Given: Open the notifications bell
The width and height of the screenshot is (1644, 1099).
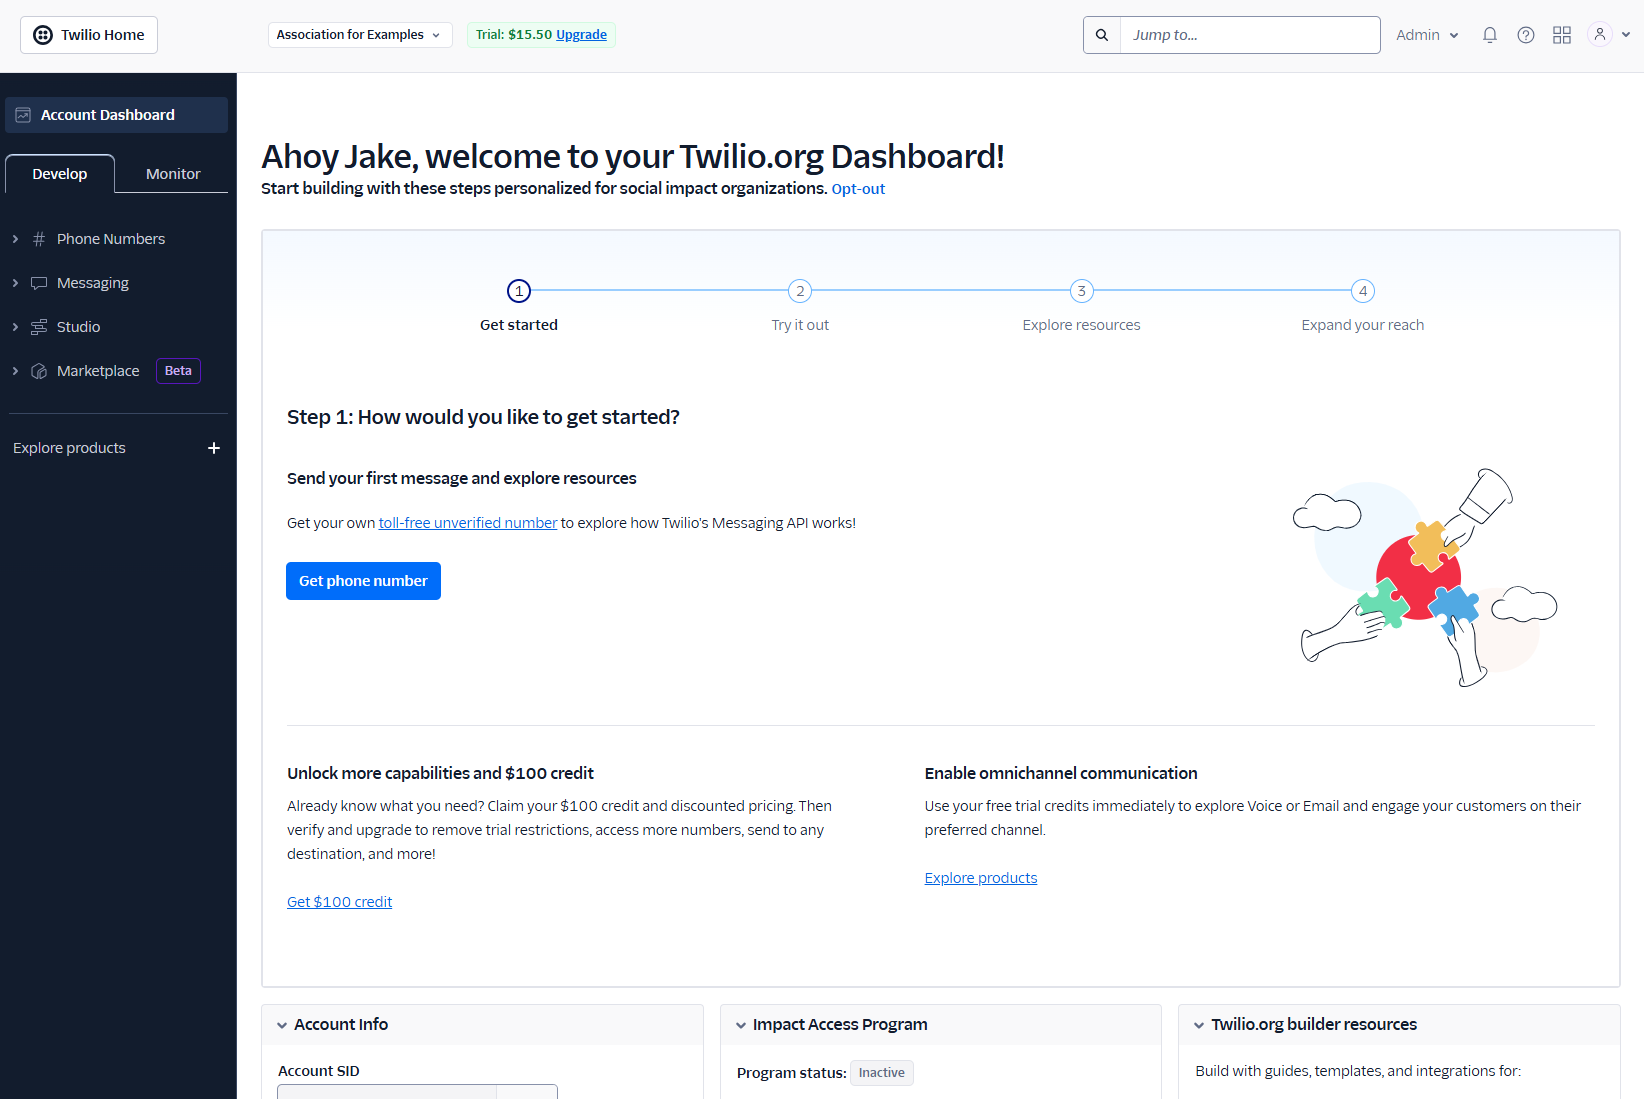Looking at the screenshot, I should point(1489,34).
